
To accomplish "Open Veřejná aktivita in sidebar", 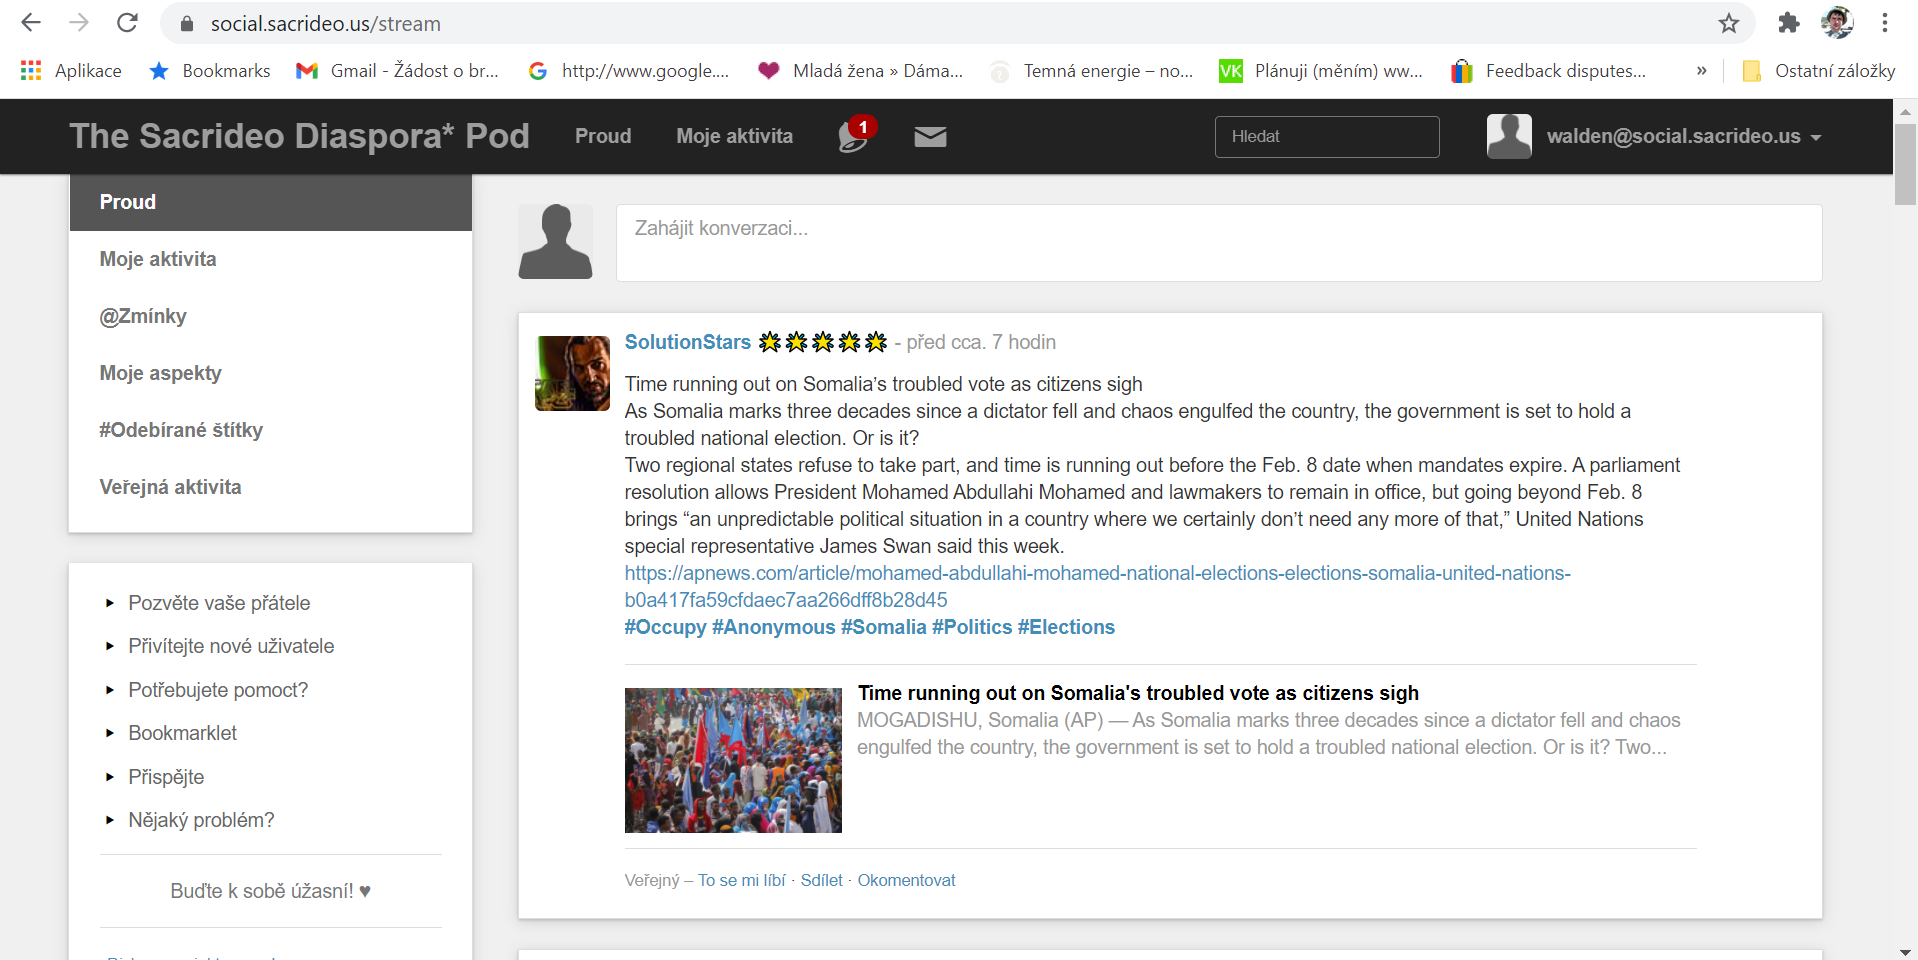I will pyautogui.click(x=170, y=487).
